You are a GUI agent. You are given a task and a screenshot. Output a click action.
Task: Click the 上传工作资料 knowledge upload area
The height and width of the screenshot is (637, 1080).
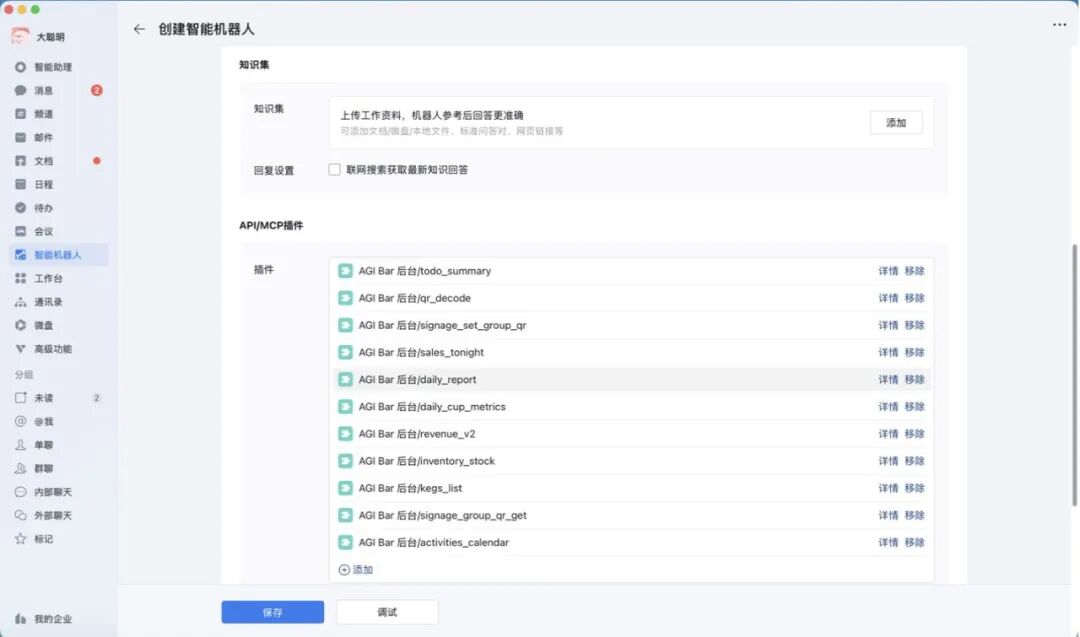coord(632,123)
